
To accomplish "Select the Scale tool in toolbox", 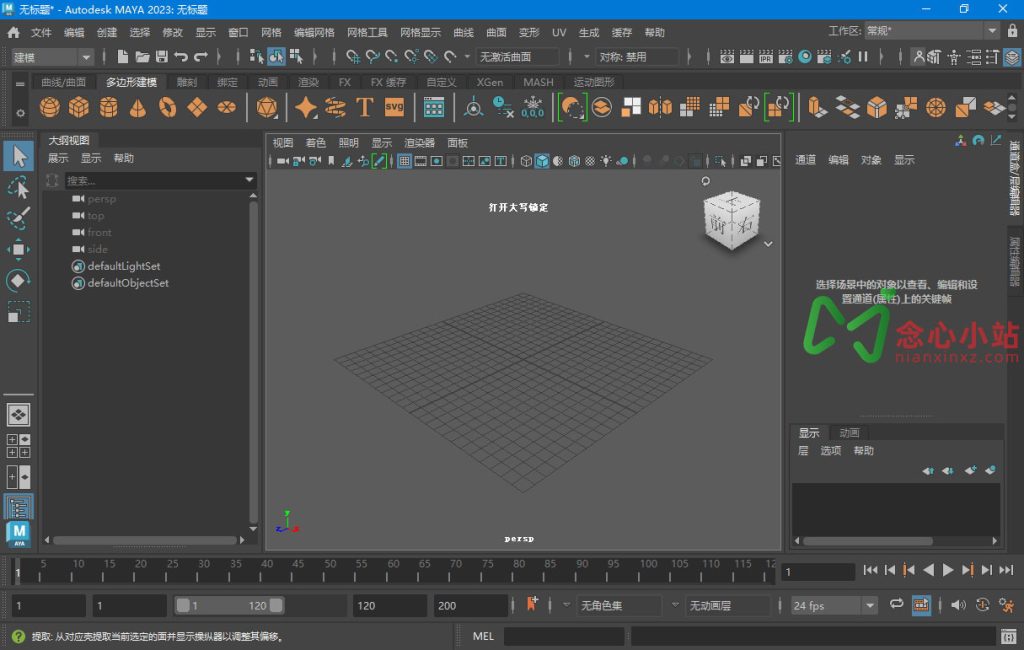I will point(19,312).
